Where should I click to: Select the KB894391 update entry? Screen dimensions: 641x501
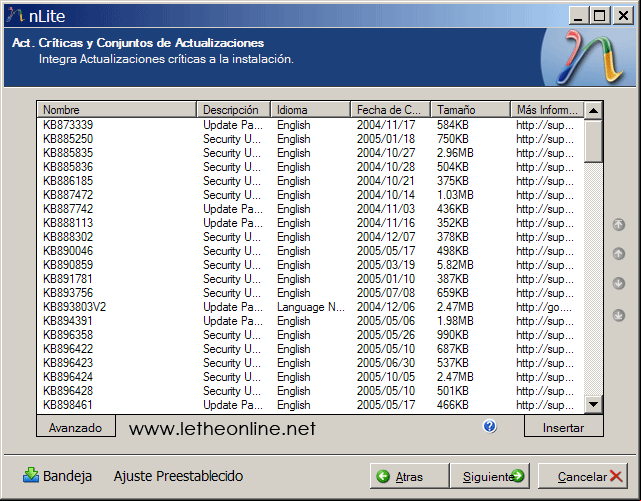[x=311, y=321]
